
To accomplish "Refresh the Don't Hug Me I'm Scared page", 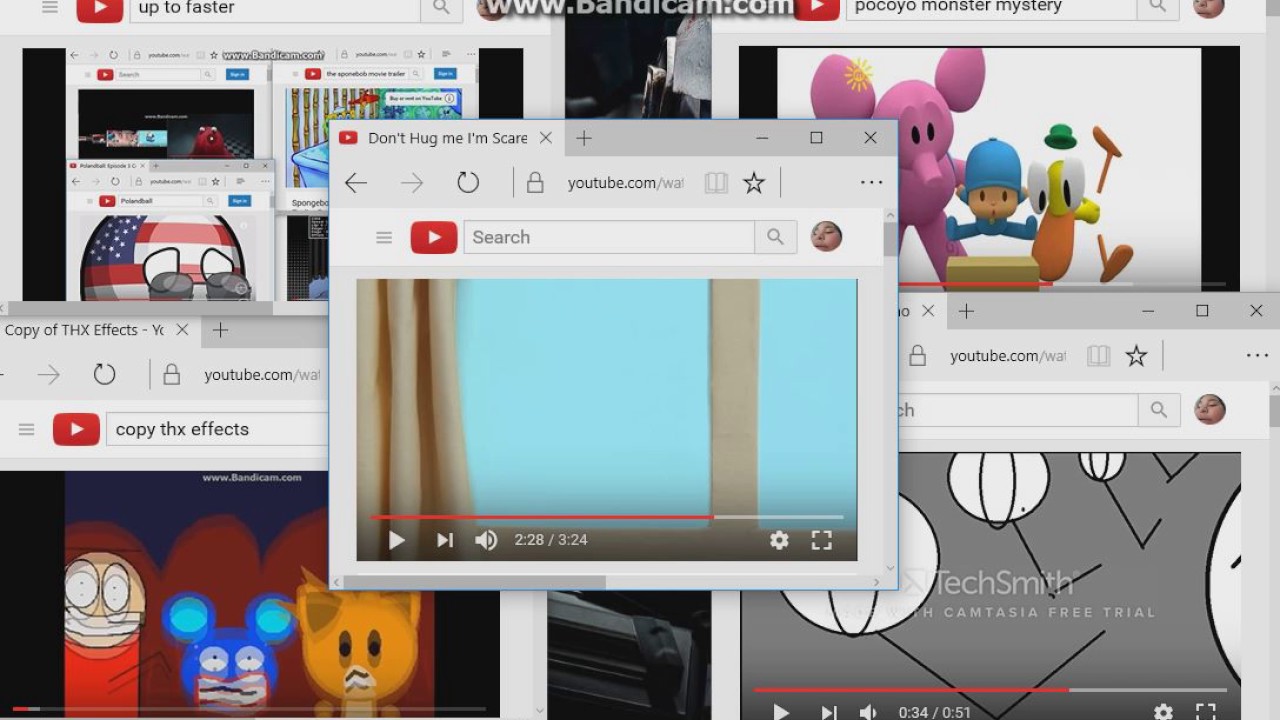I will pyautogui.click(x=468, y=182).
